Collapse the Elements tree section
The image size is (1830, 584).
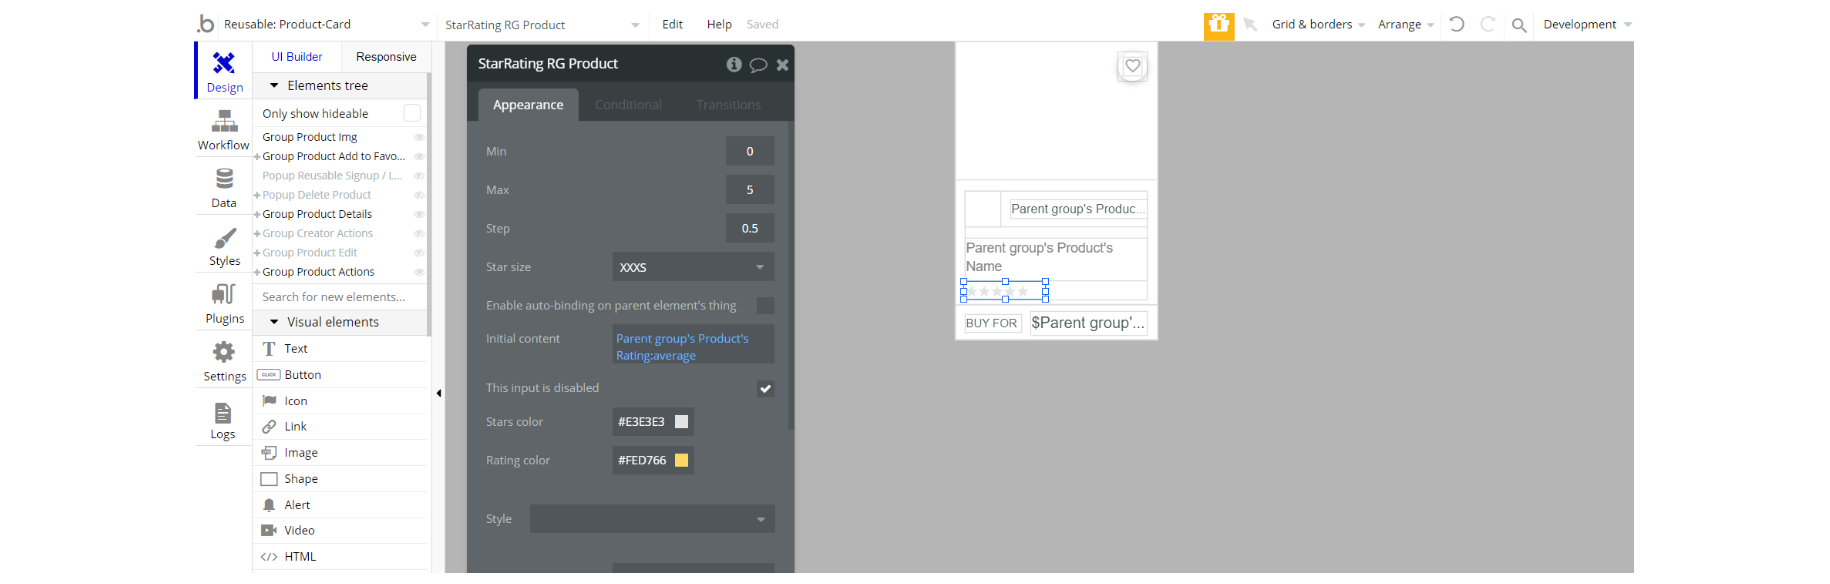[x=274, y=86]
